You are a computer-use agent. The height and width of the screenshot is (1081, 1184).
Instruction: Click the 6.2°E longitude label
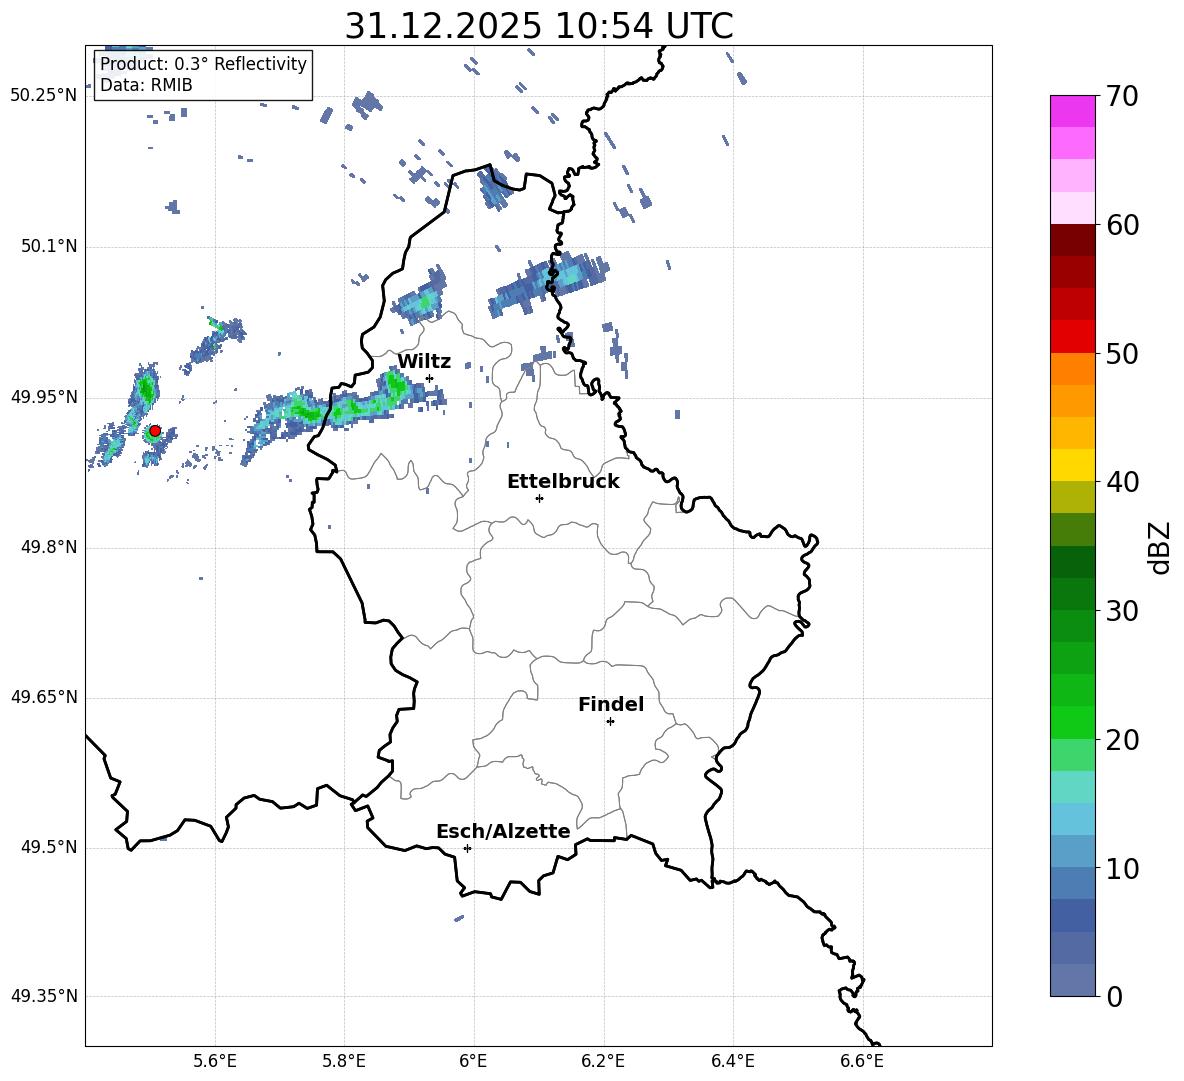(x=603, y=1061)
